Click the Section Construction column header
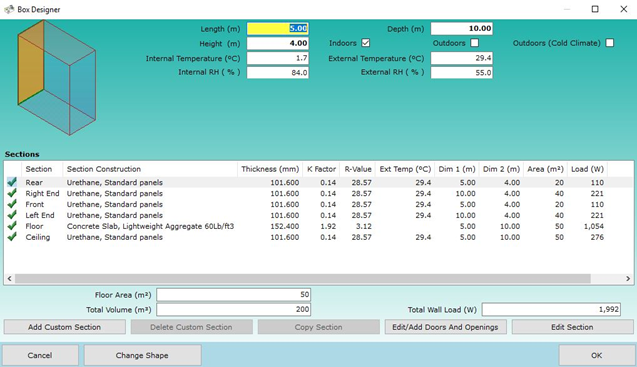Image resolution: width=637 pixels, height=367 pixels. pyautogui.click(x=150, y=169)
